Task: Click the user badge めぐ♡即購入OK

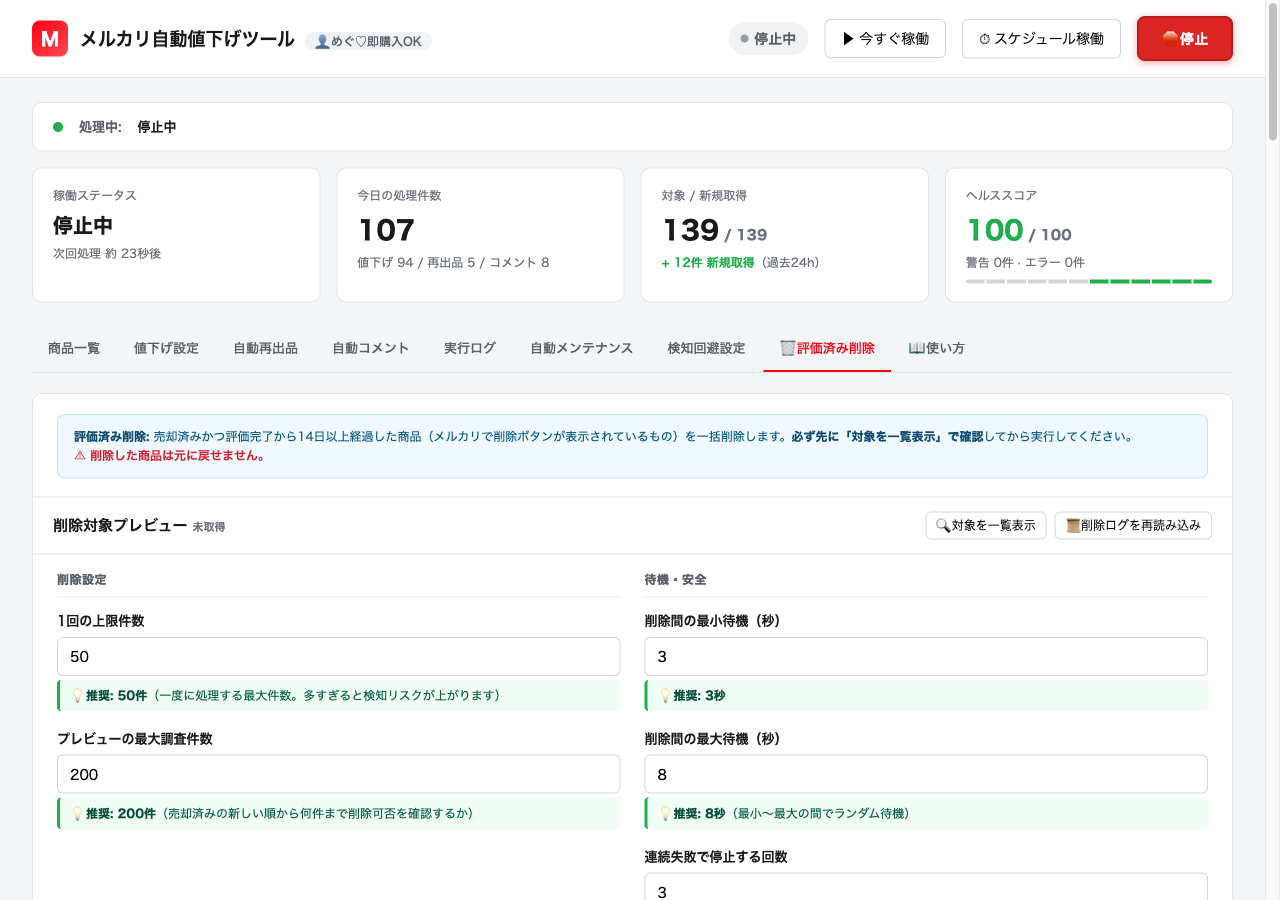Action: [x=369, y=41]
